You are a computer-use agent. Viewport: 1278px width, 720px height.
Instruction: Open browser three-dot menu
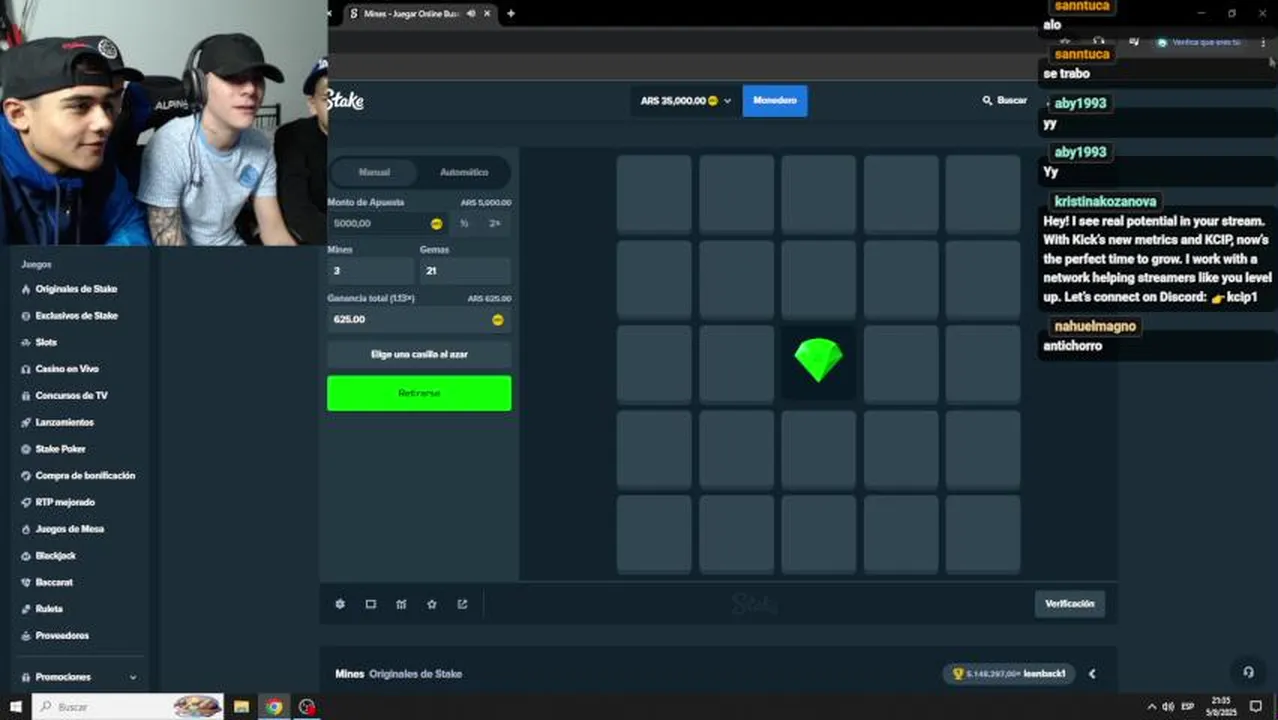[1262, 42]
